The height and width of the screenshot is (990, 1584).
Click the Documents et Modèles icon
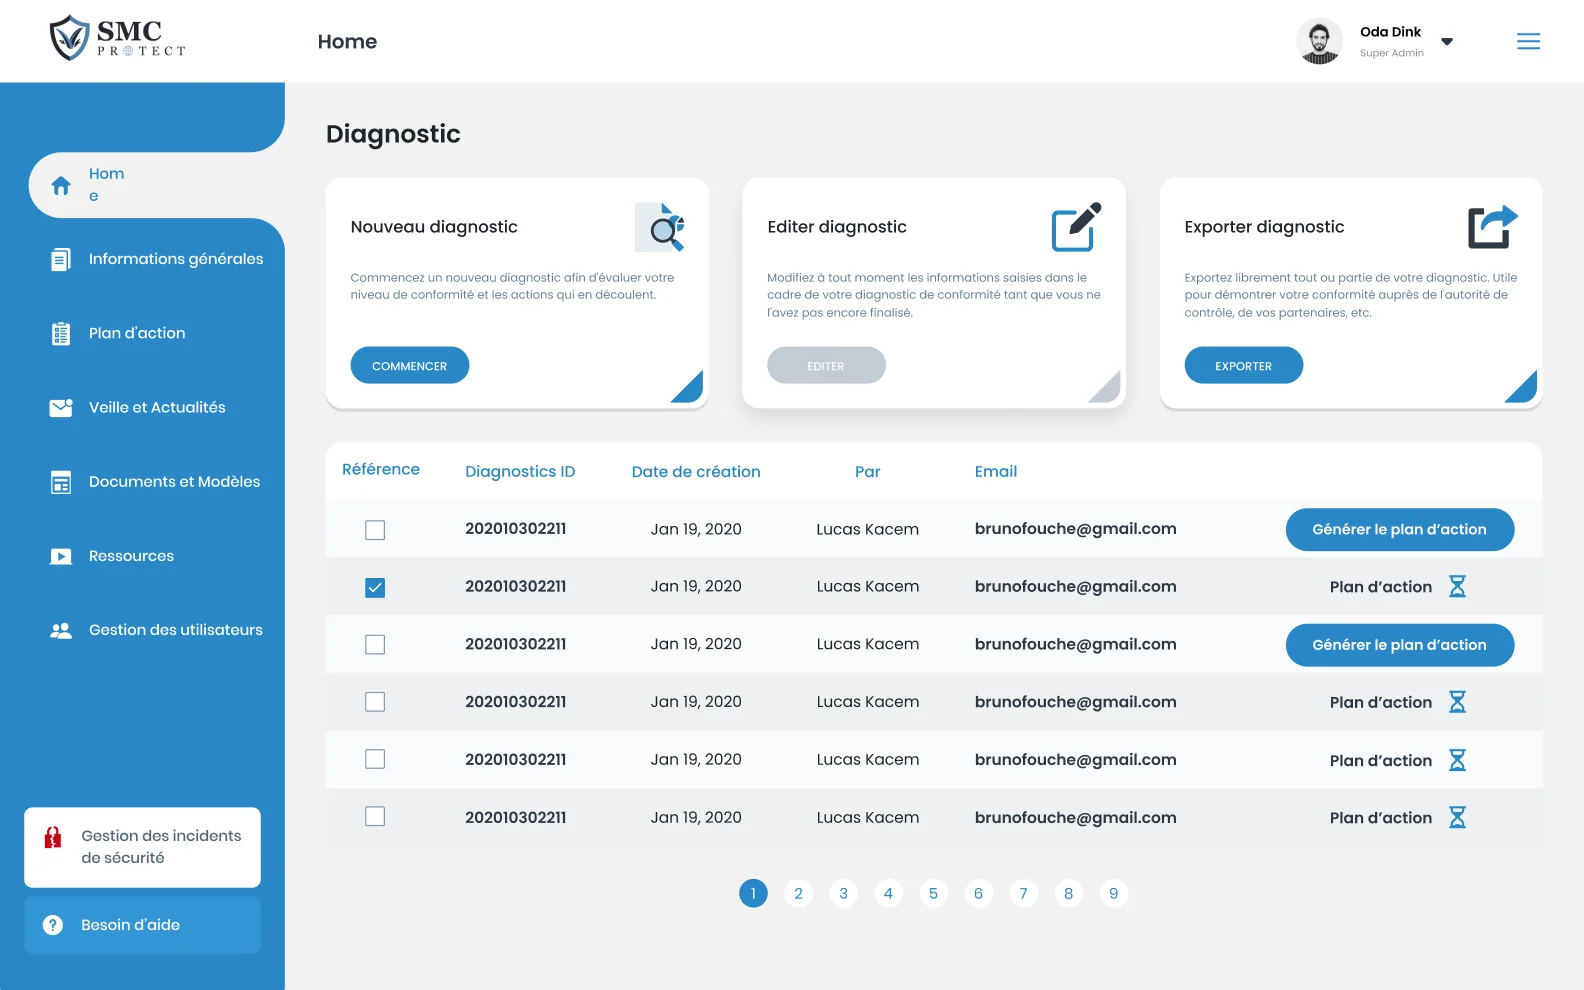61,482
